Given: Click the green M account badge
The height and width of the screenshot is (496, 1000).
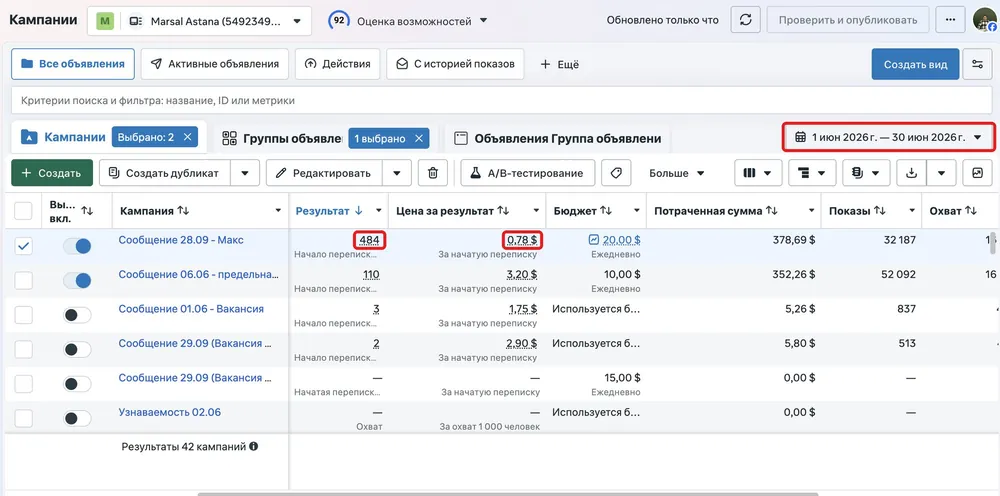Looking at the screenshot, I should point(105,21).
